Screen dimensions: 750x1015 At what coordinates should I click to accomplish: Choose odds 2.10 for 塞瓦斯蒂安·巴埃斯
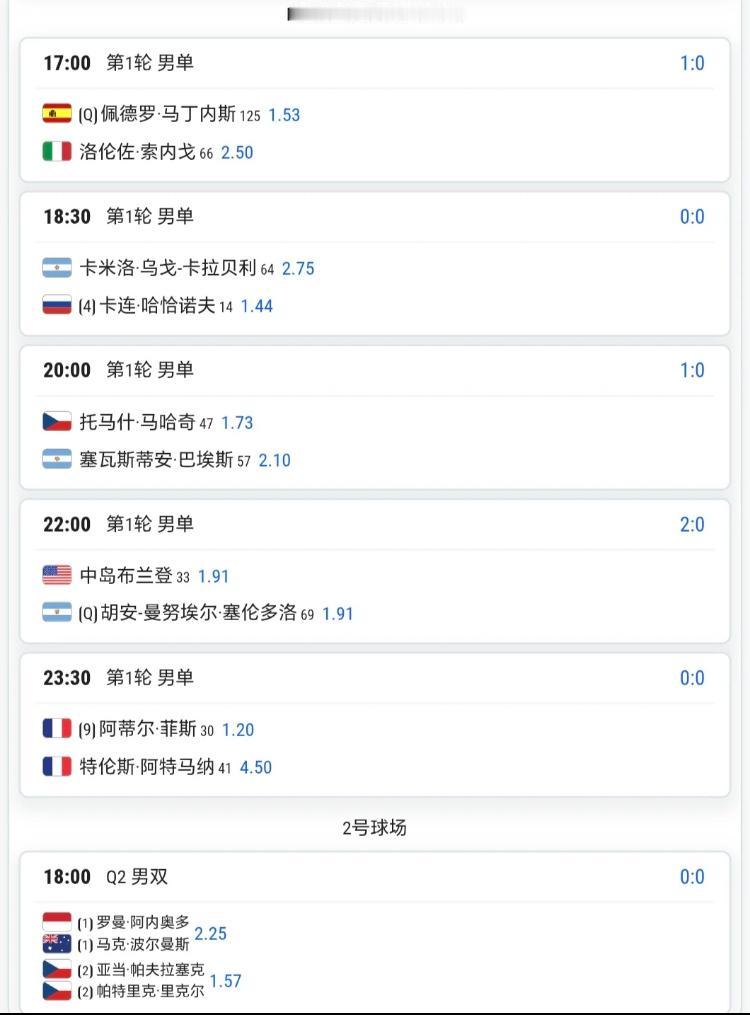274,461
